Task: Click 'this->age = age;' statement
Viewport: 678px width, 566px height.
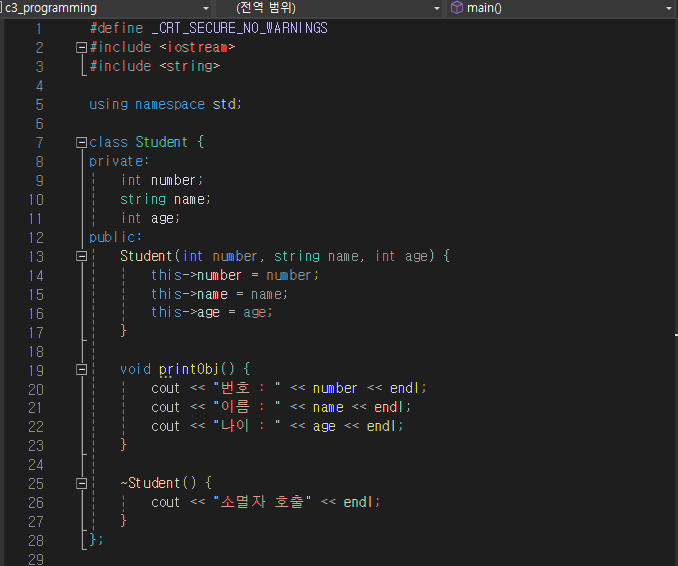Action: pyautogui.click(x=212, y=312)
